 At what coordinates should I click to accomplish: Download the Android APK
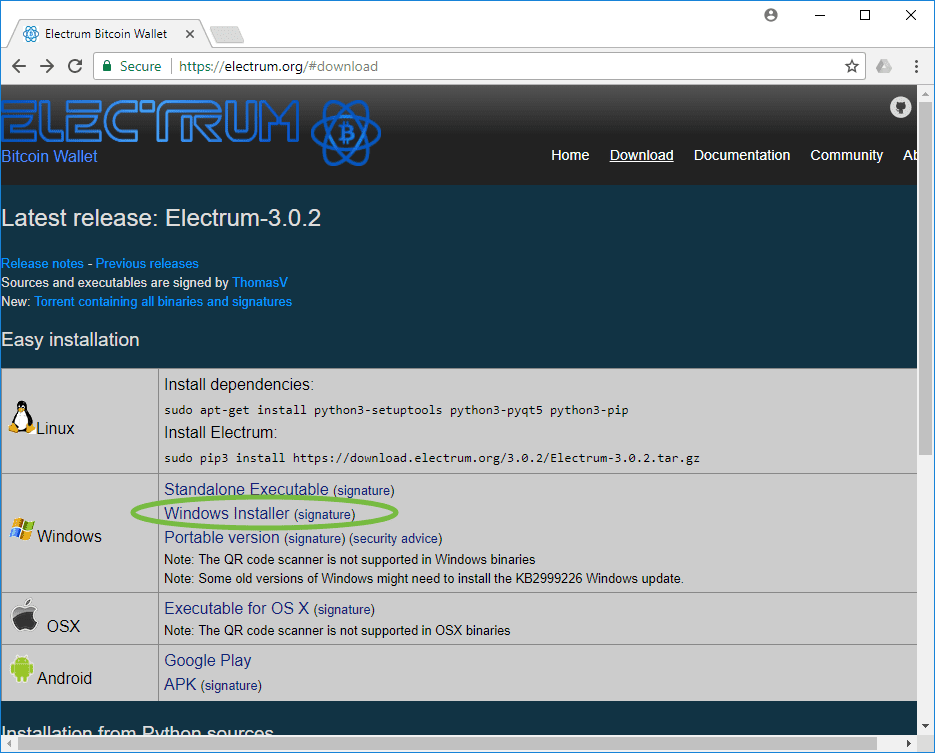tap(180, 684)
